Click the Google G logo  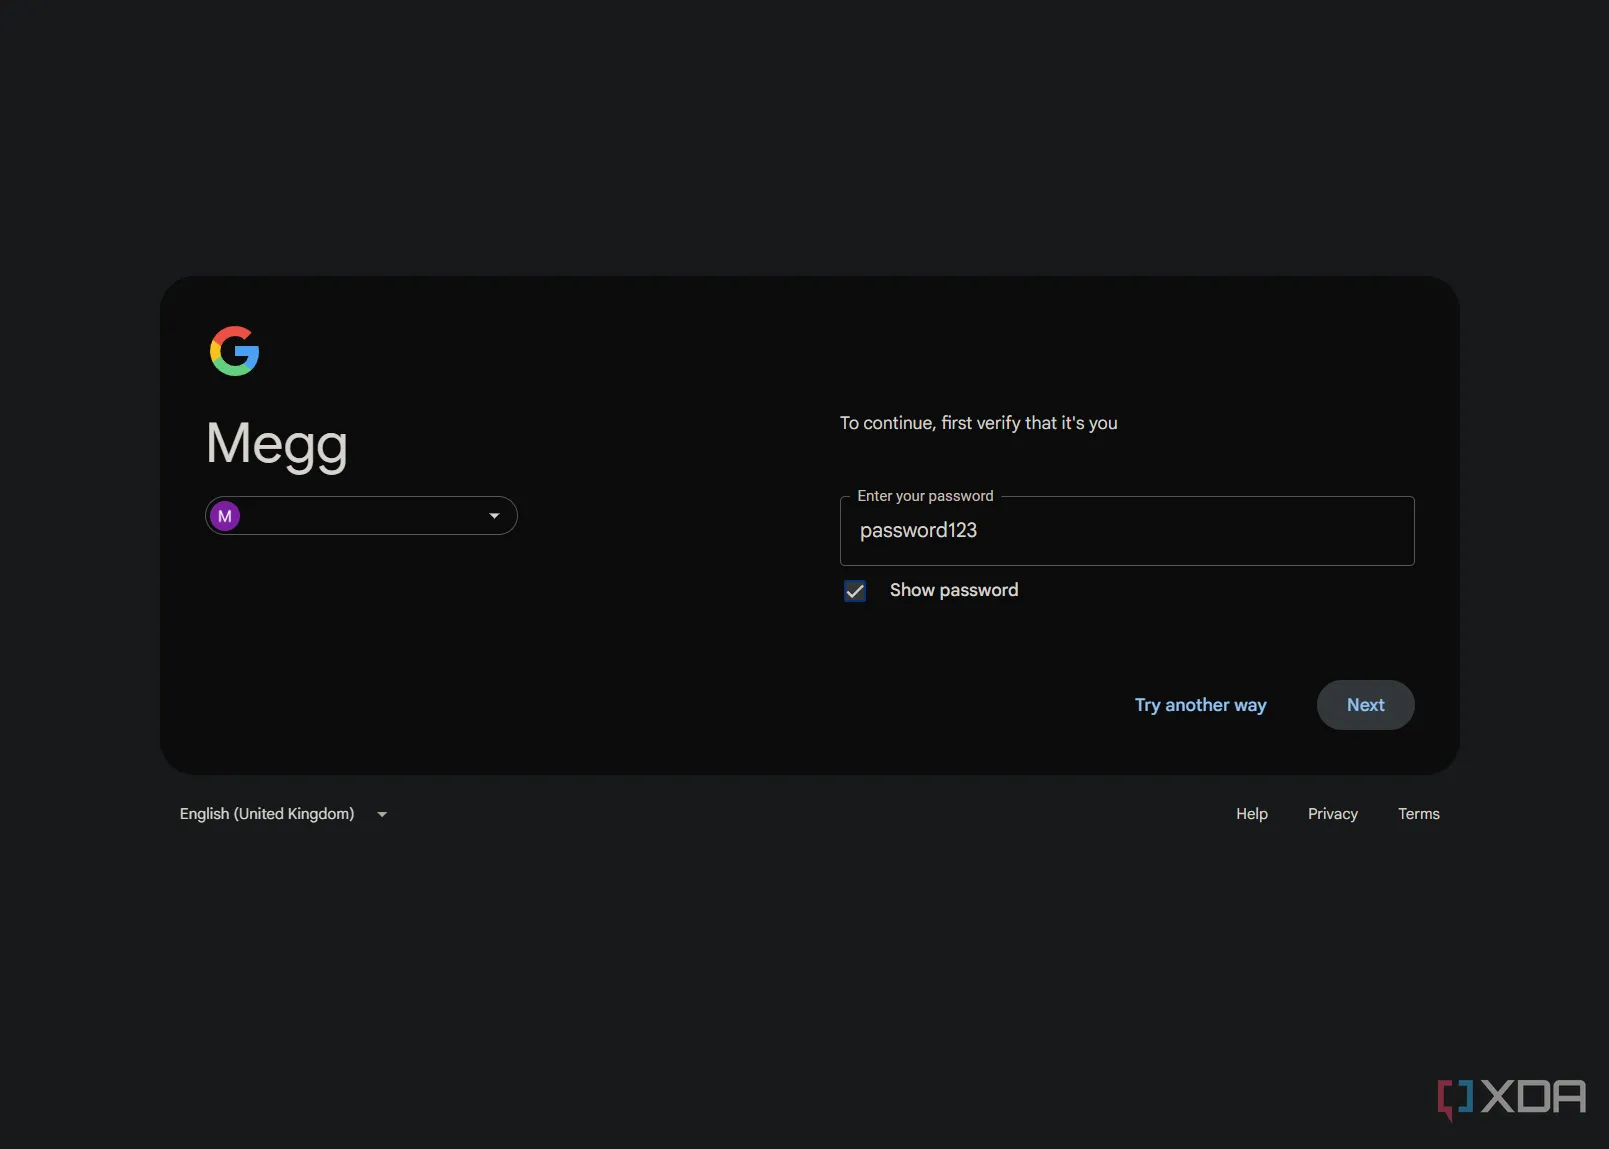[x=235, y=351]
